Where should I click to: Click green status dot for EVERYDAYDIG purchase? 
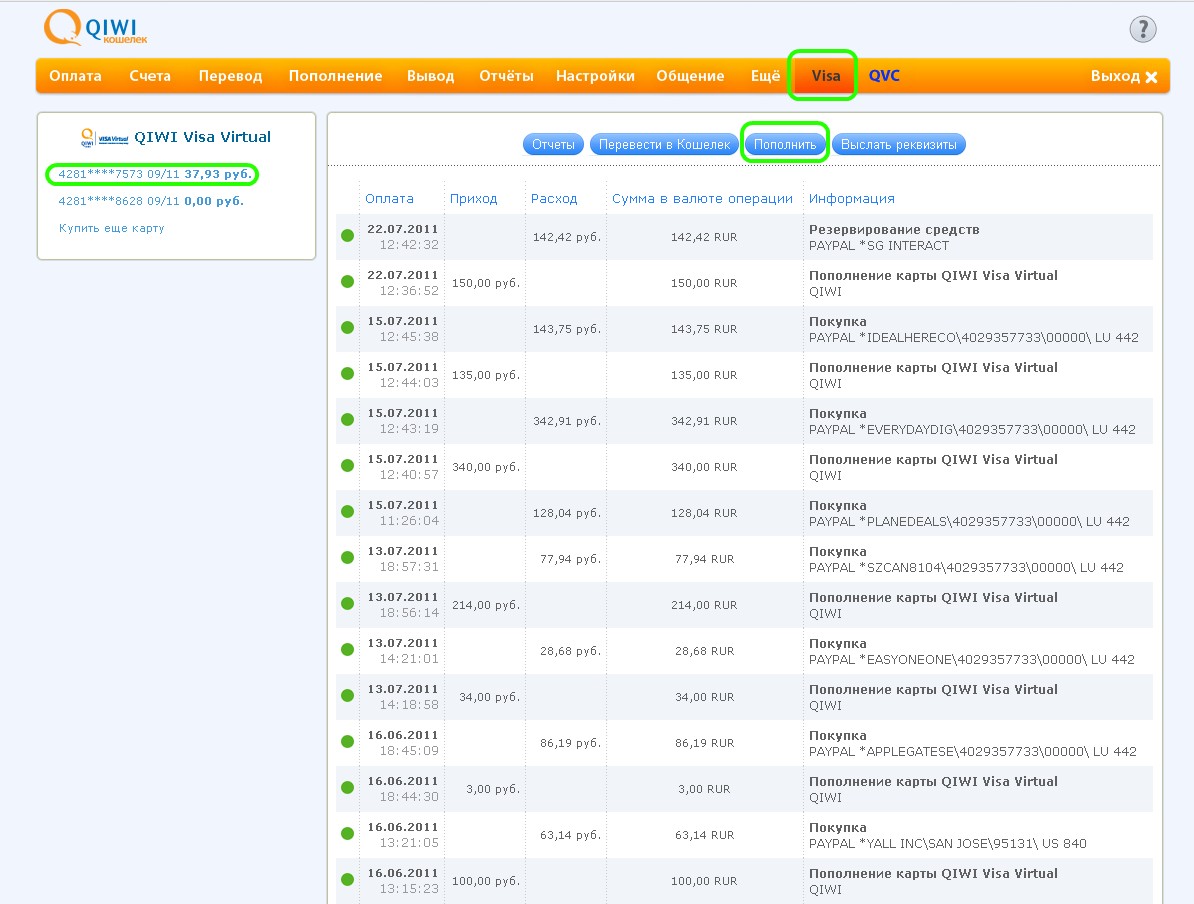(347, 420)
